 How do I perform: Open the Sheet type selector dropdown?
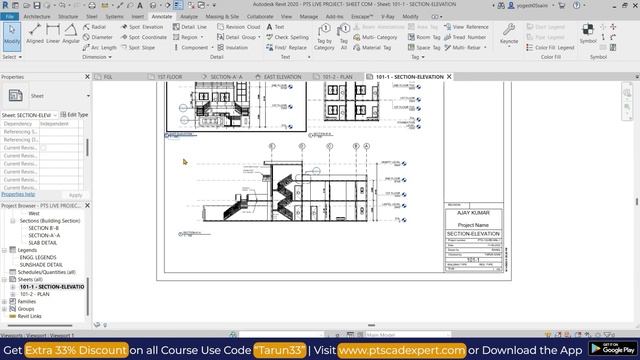click(x=88, y=96)
